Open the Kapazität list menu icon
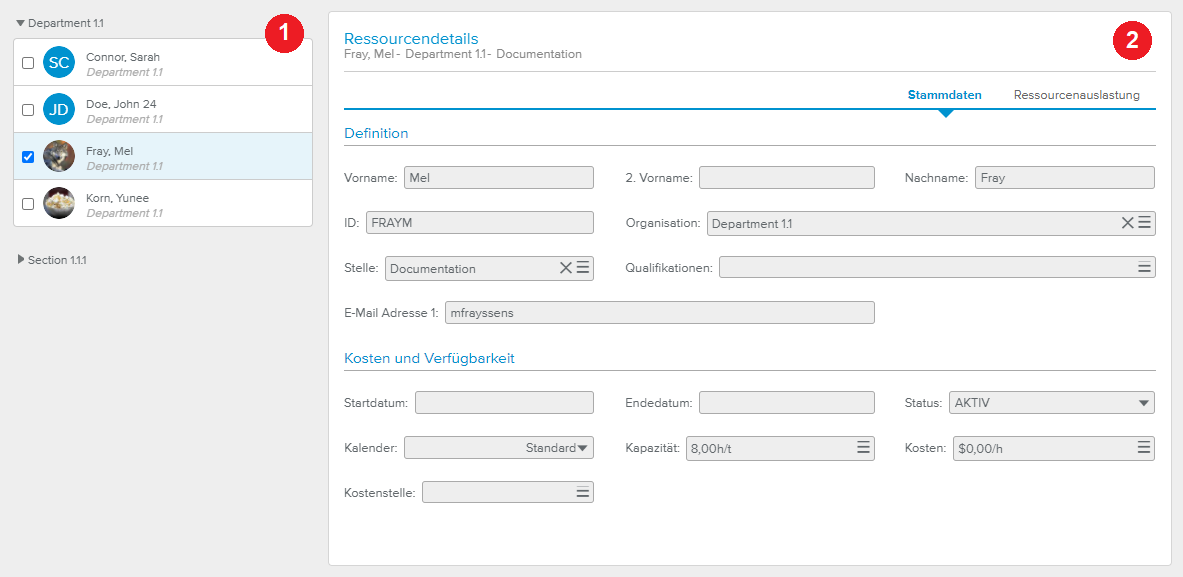 tap(864, 448)
